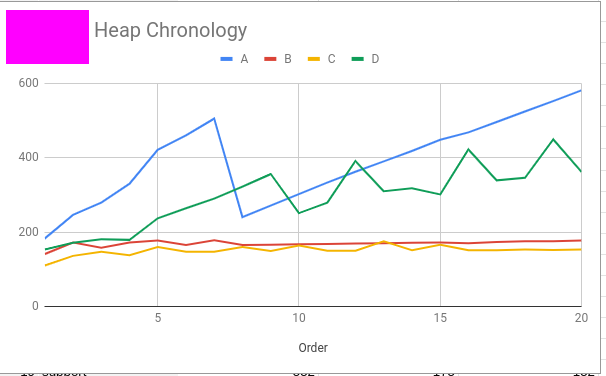Click legend label D
The image size is (606, 376).
[x=375, y=59]
